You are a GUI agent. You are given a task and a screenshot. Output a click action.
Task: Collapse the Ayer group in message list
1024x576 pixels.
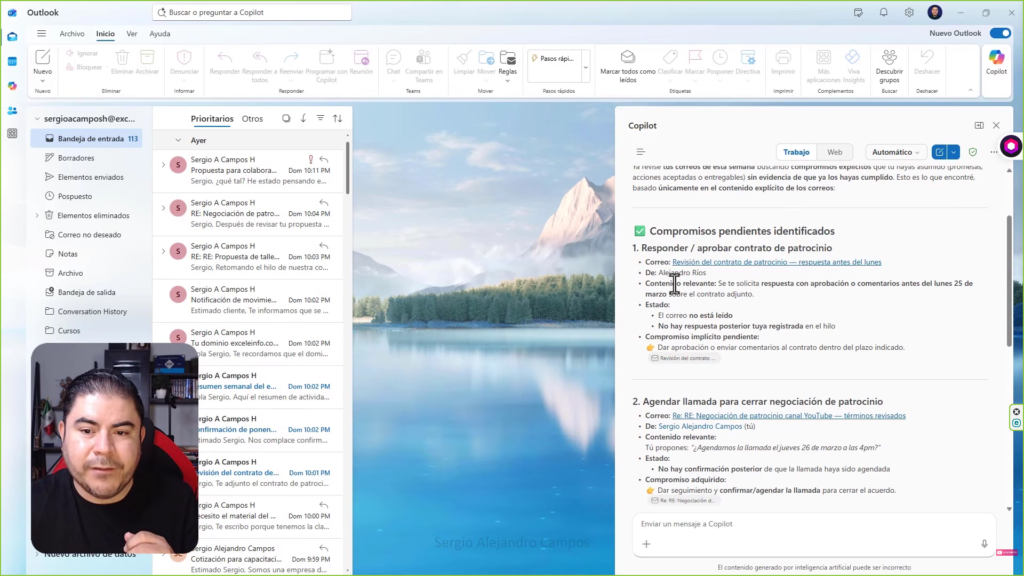coord(178,140)
